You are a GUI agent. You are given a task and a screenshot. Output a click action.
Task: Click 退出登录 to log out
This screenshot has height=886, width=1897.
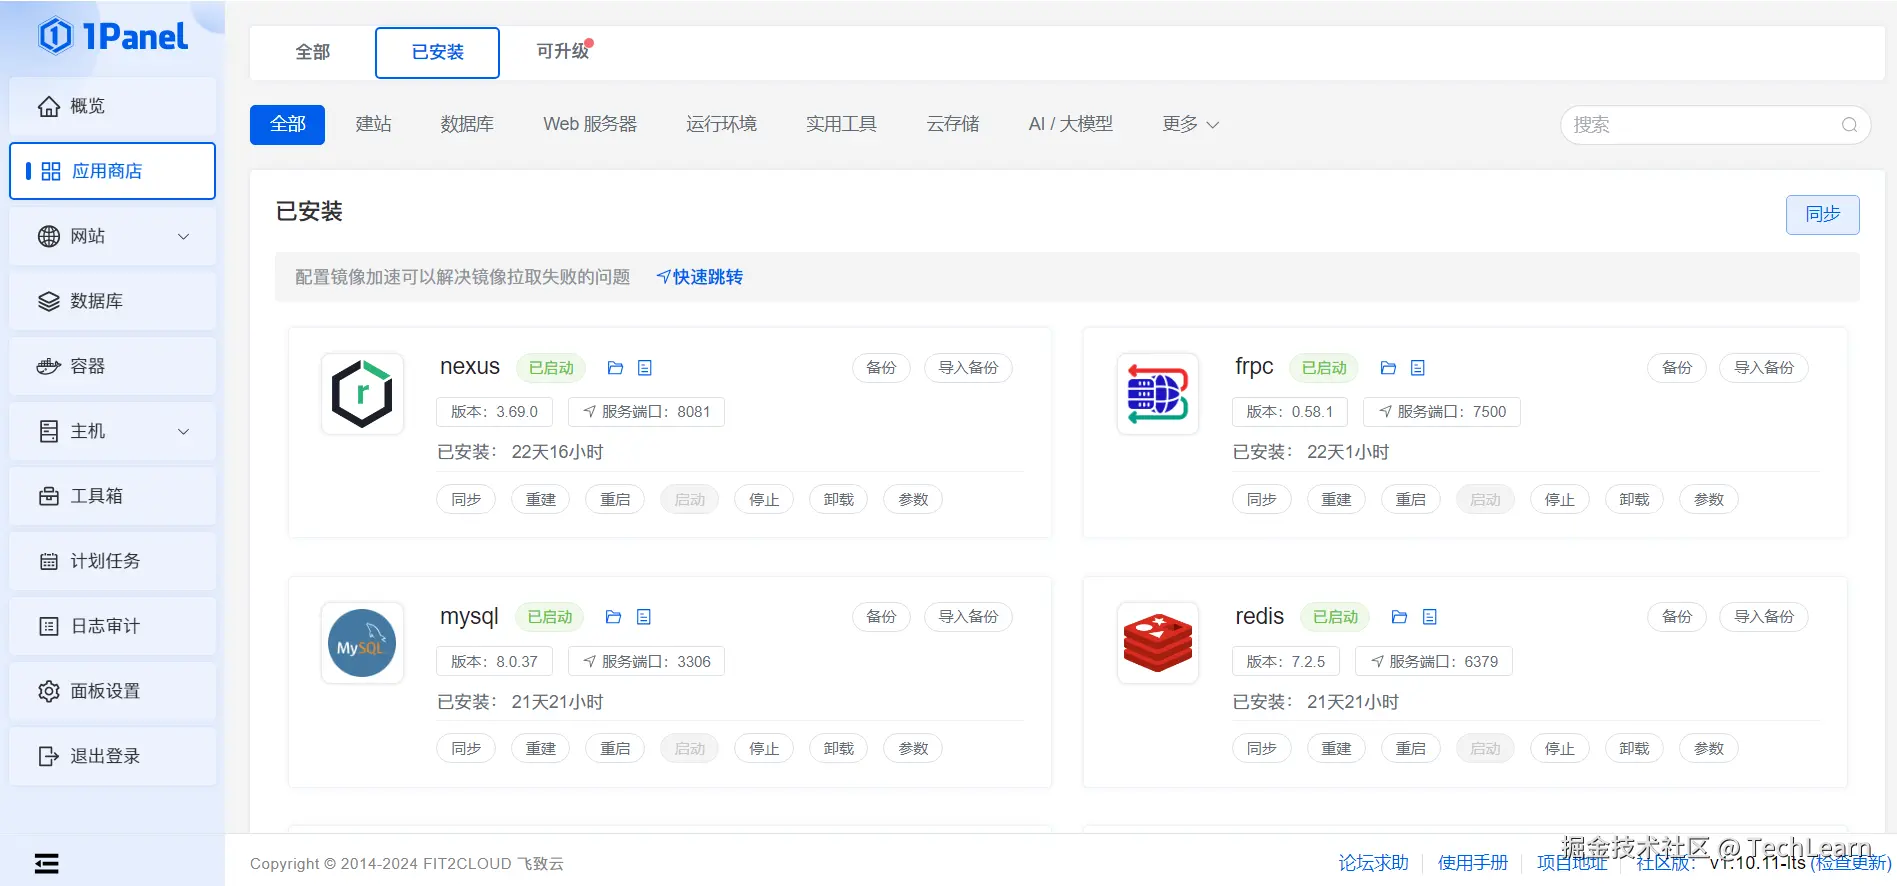pos(112,756)
